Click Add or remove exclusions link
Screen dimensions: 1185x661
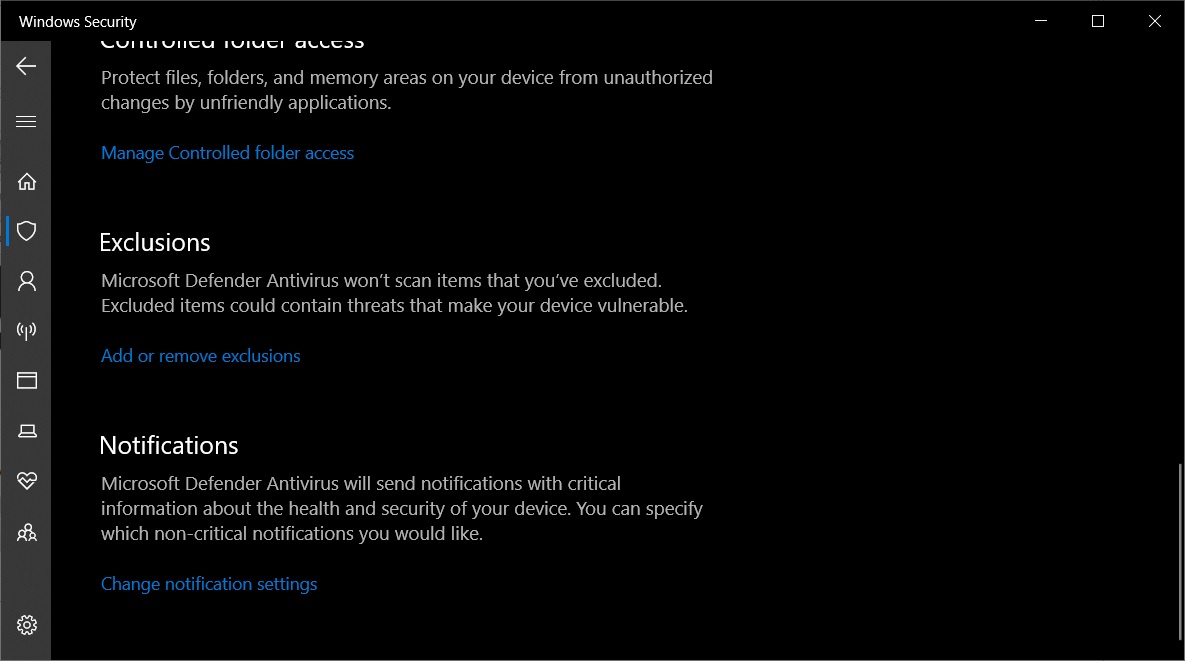coord(200,356)
